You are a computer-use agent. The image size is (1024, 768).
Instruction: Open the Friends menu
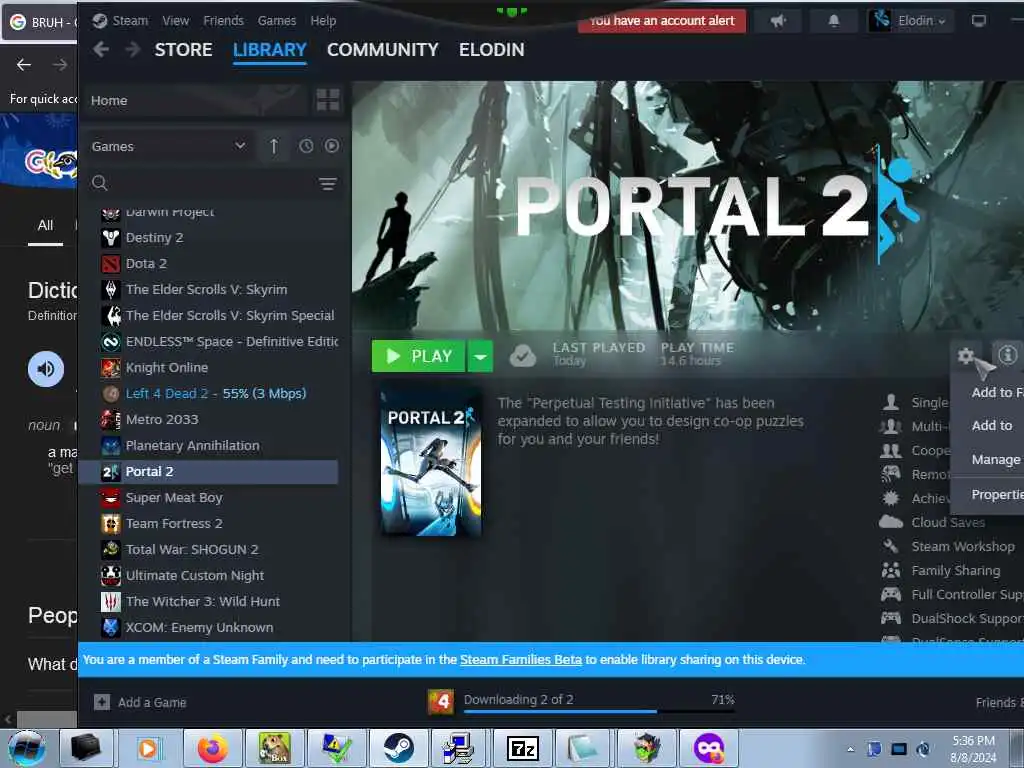(223, 21)
